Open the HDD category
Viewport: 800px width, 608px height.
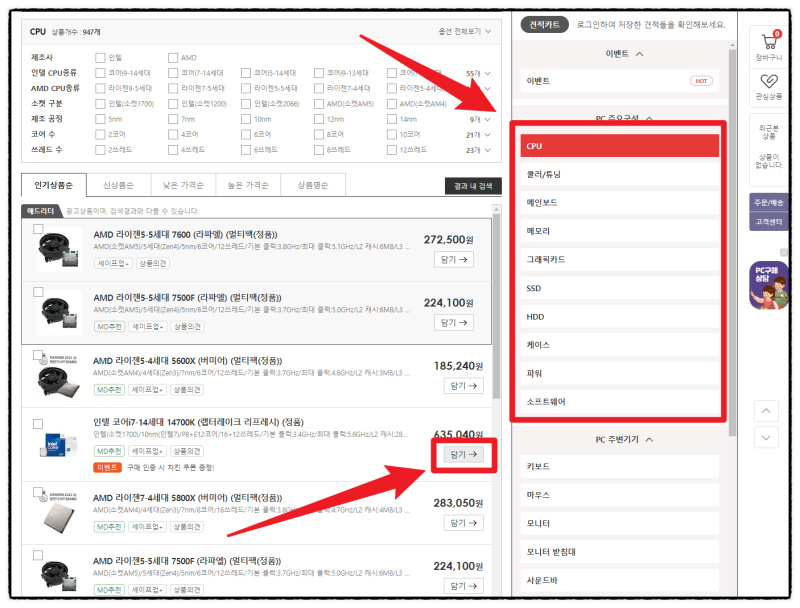click(x=619, y=317)
